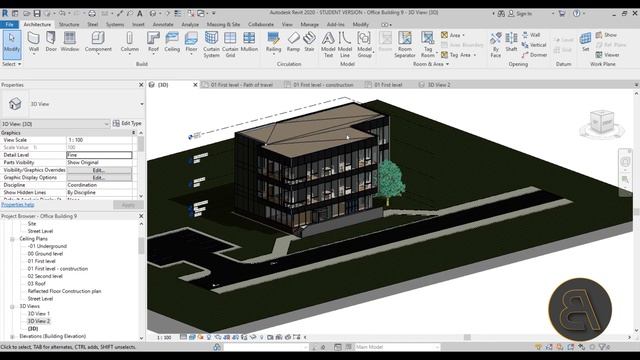
Task: Select the Ceiling tool
Action: click(x=172, y=42)
